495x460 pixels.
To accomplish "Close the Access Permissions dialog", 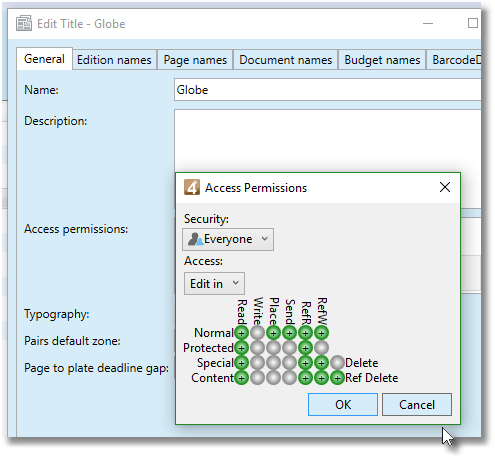I will (445, 187).
